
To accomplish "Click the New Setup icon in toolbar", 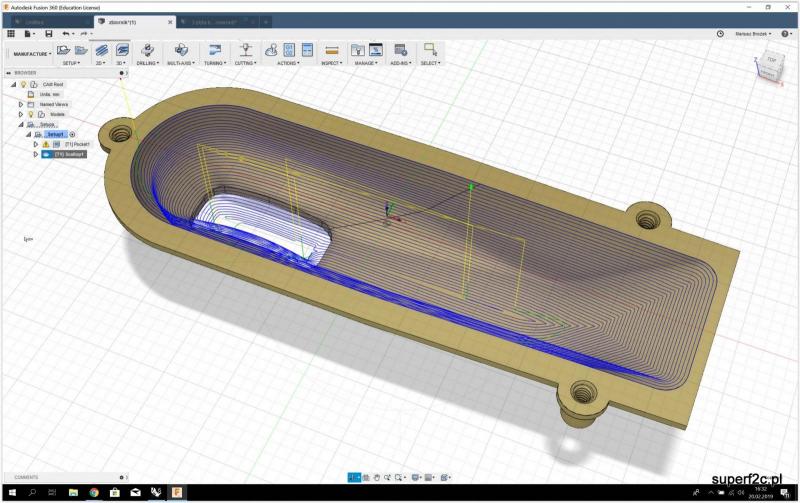I will click(x=63, y=49).
